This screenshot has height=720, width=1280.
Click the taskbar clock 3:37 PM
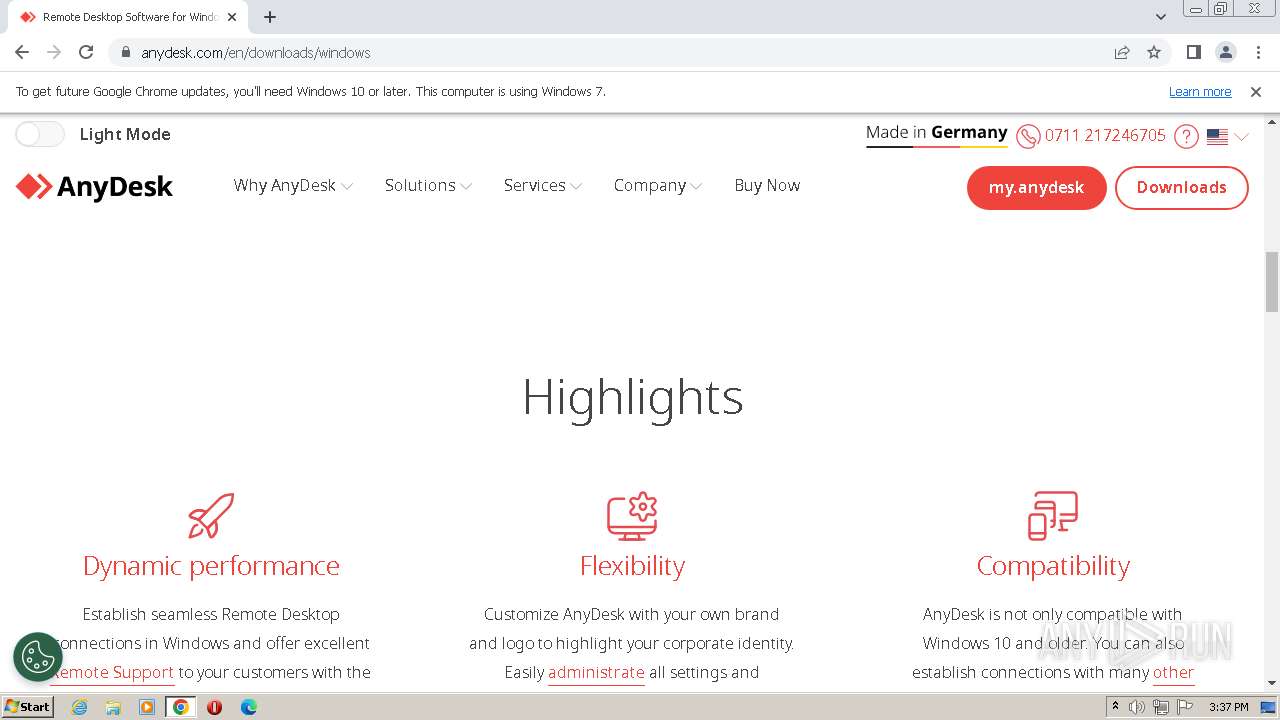click(1228, 707)
